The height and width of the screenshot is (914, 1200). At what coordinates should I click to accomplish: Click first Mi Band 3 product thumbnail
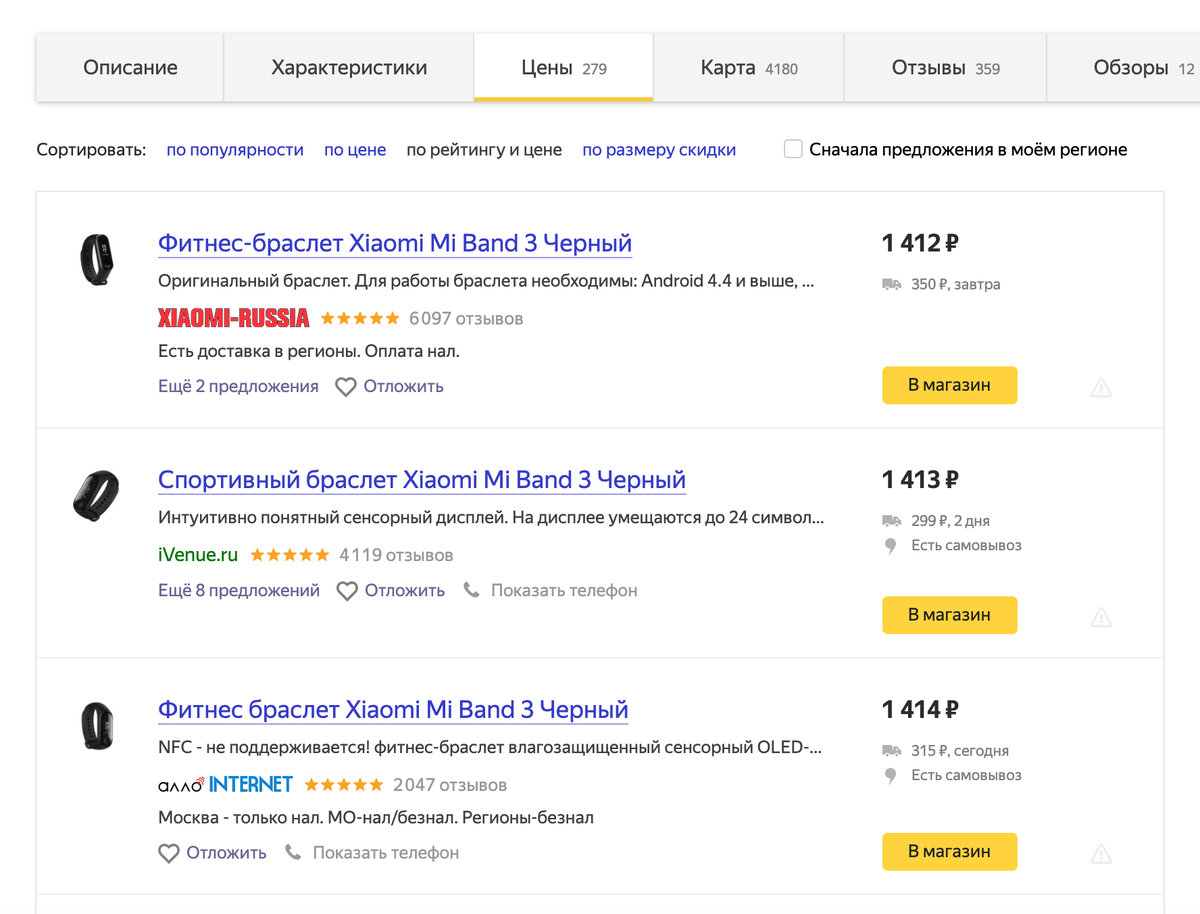(96, 258)
